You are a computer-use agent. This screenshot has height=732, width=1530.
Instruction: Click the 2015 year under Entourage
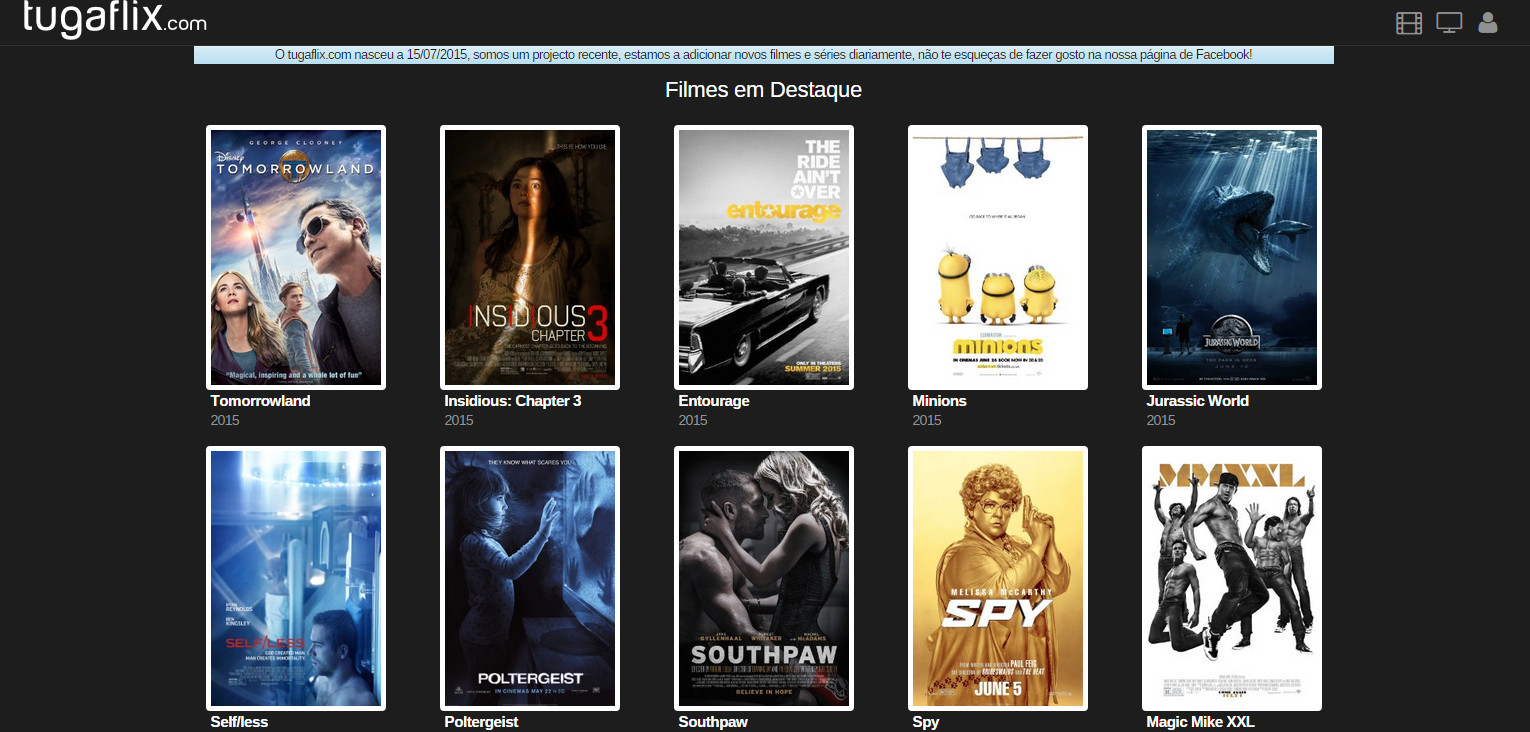[693, 421]
